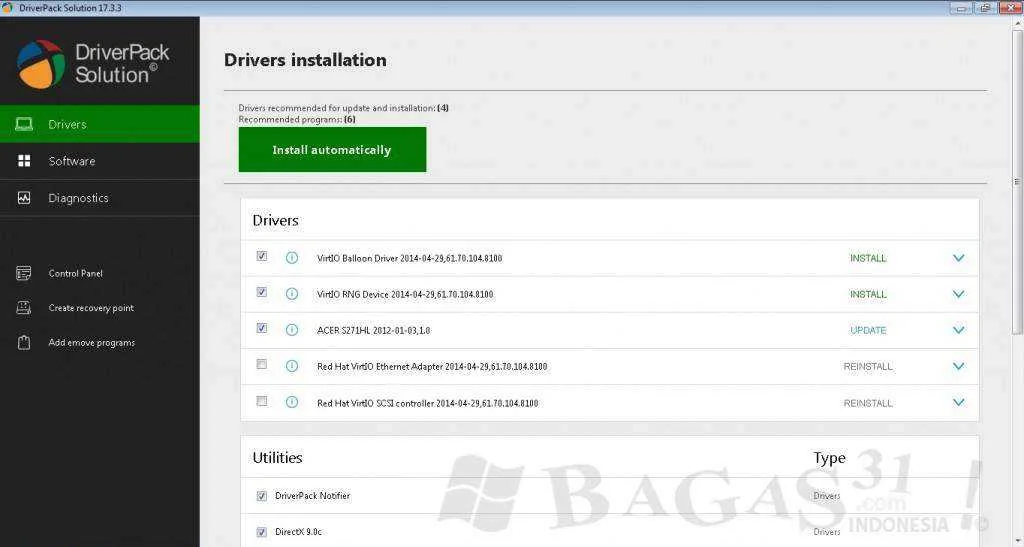Select Red Hat VirtIO SCSI controller text
This screenshot has width=1024, height=547.
(428, 403)
